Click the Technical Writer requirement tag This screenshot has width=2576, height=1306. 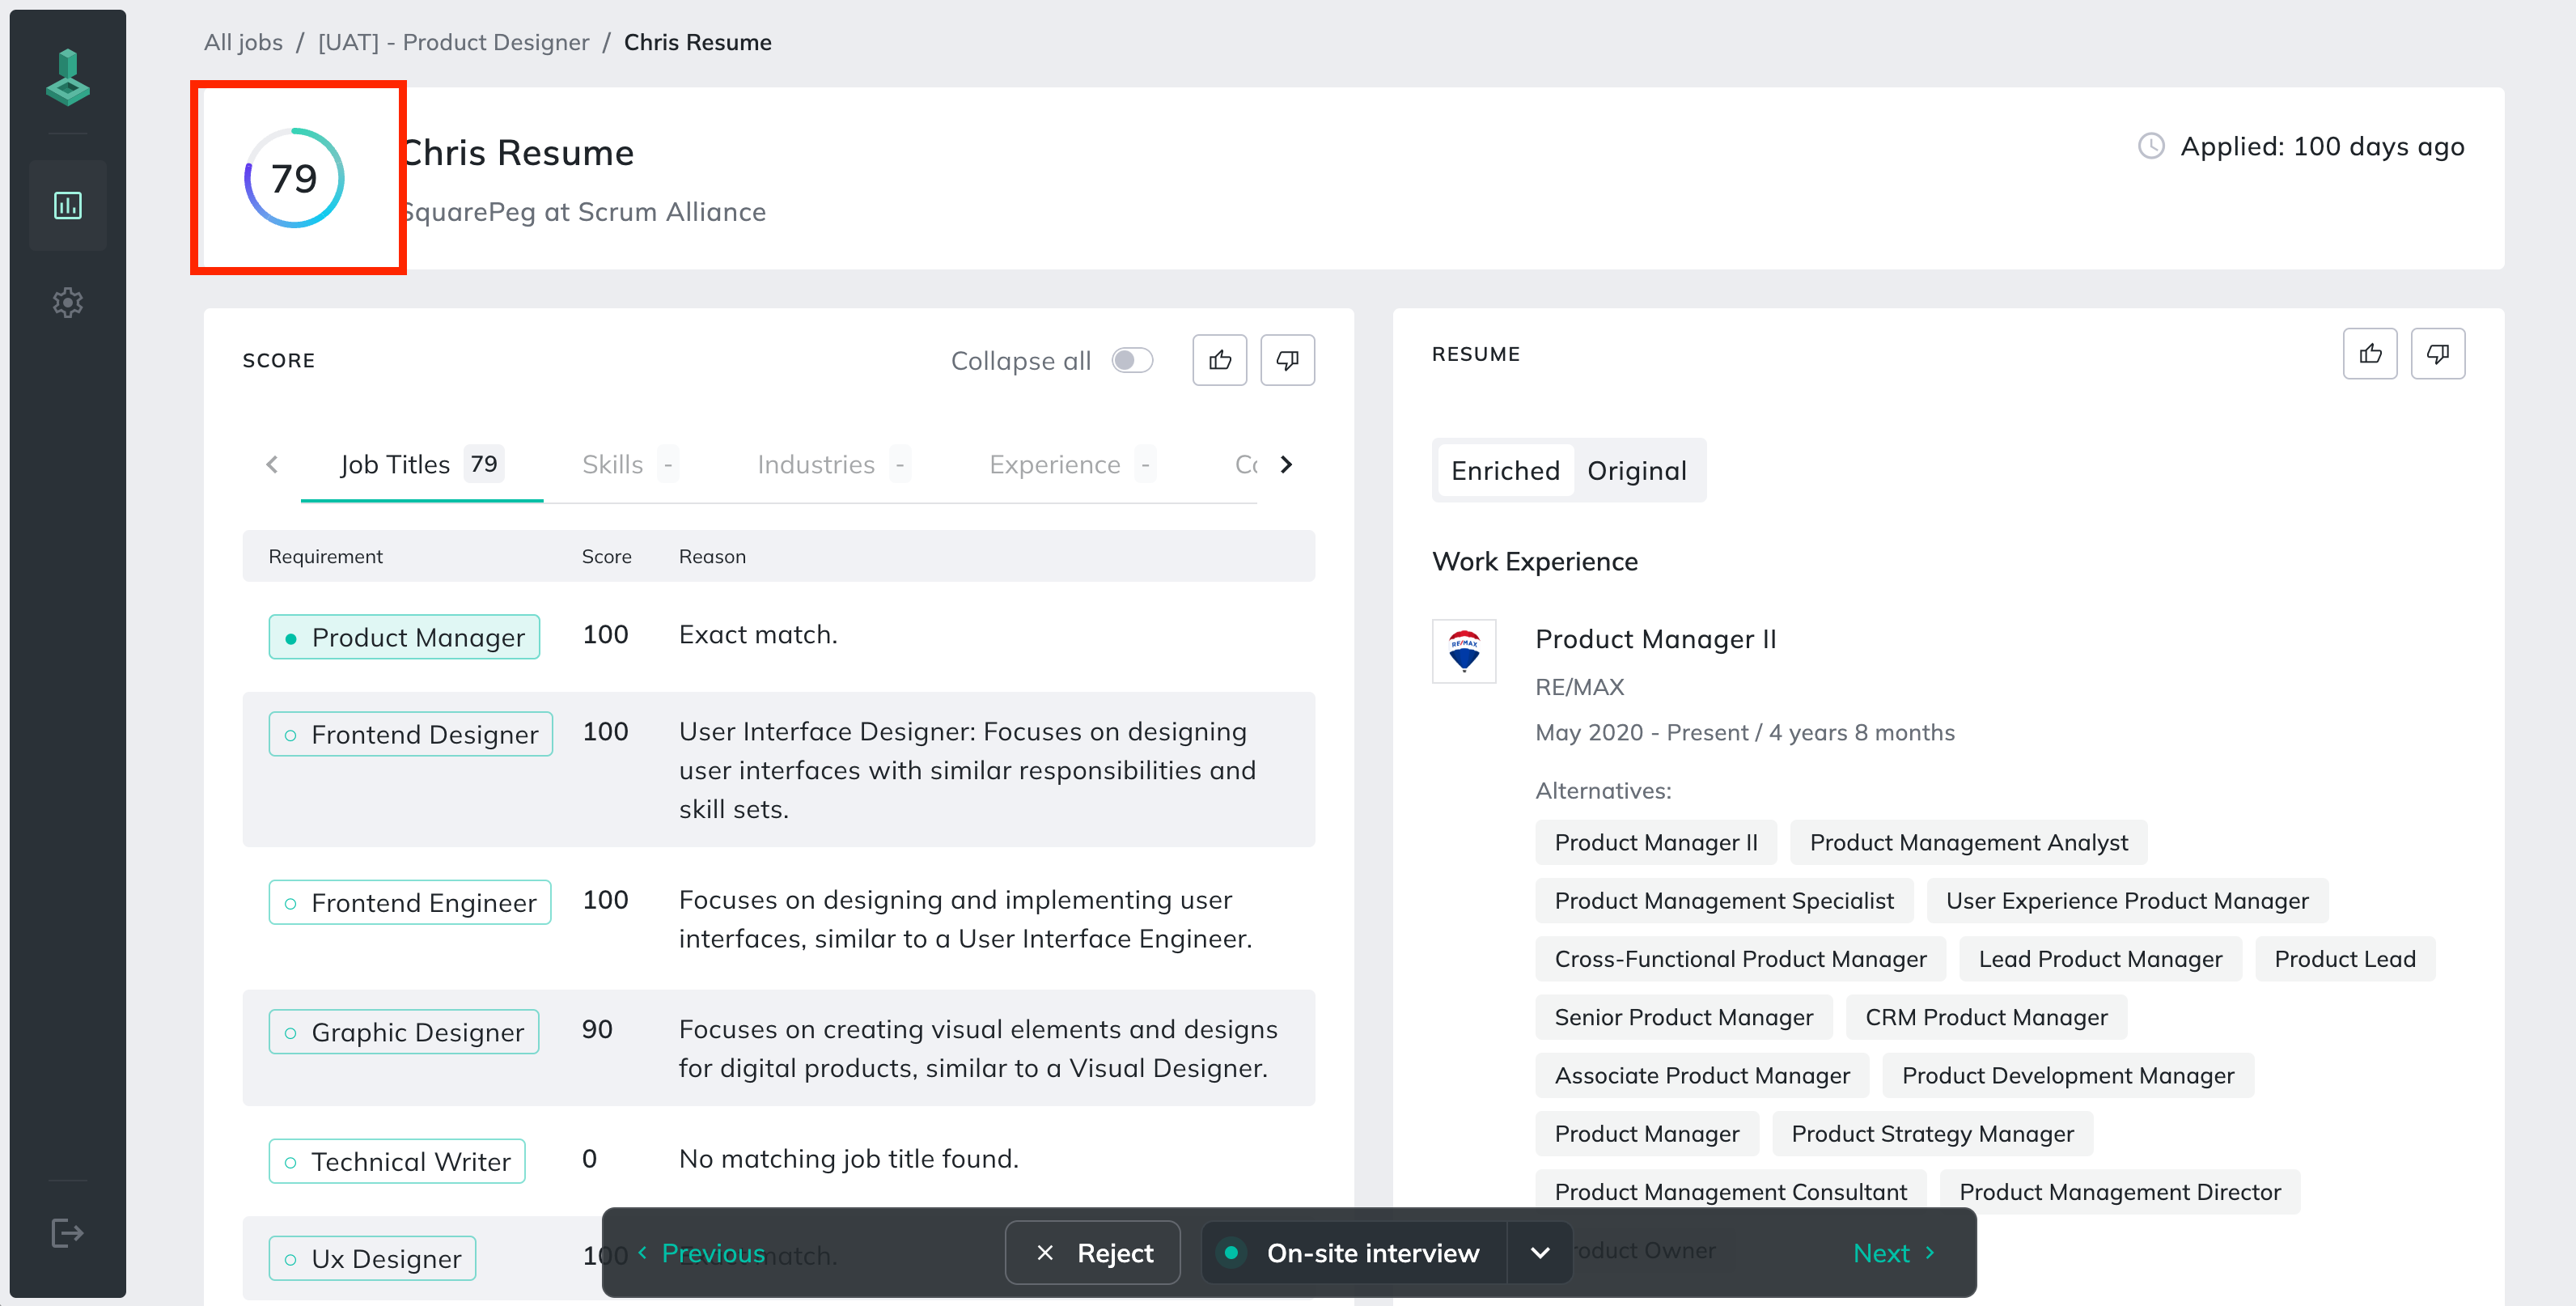[397, 1161]
